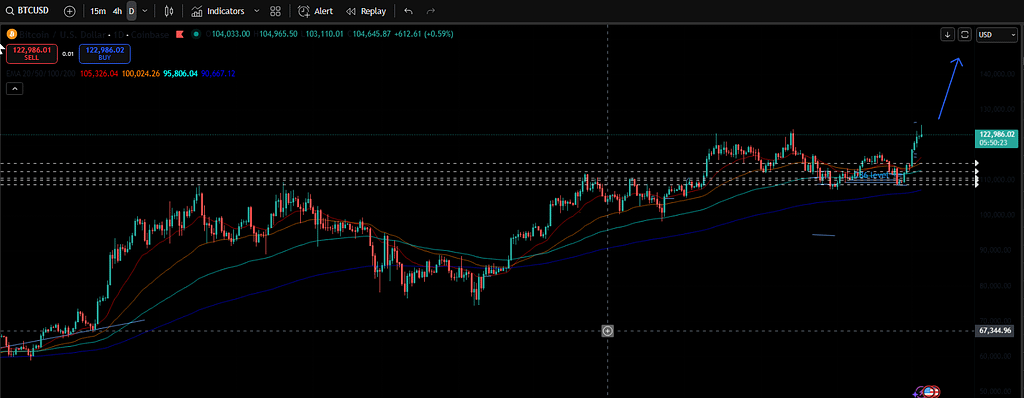Click the redo arrow

point(430,11)
